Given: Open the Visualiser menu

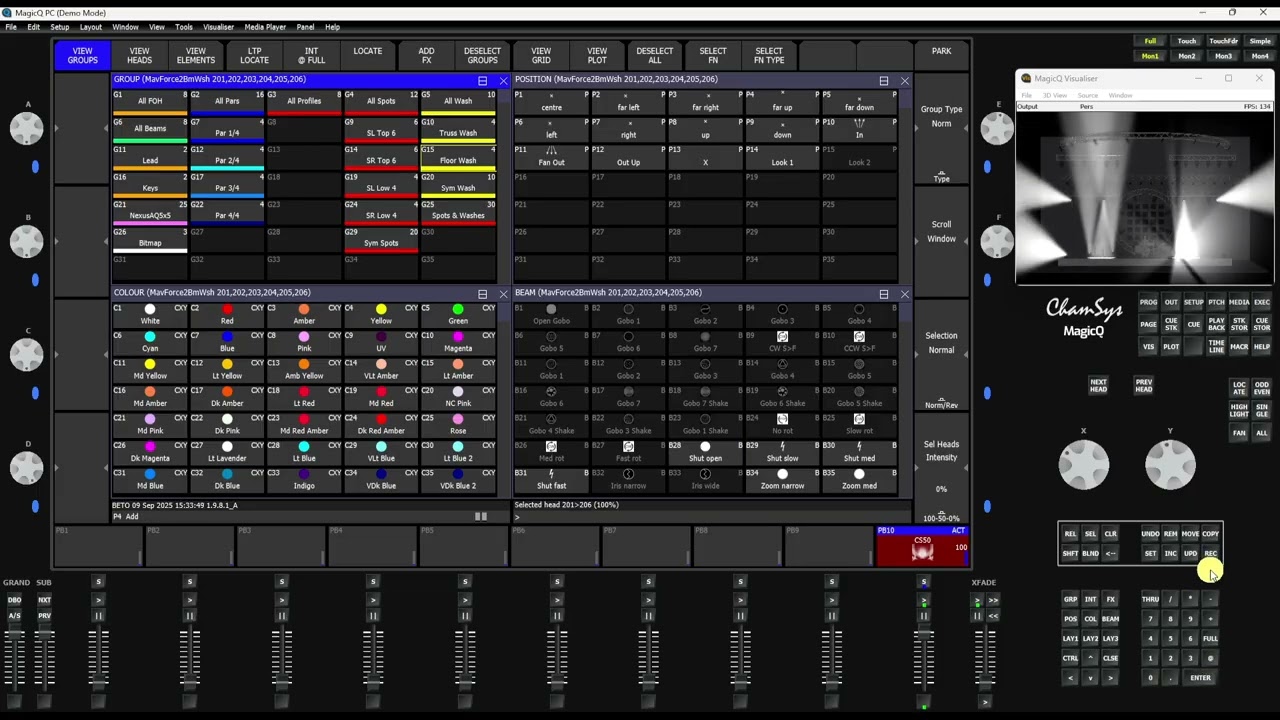Looking at the screenshot, I should click(218, 27).
